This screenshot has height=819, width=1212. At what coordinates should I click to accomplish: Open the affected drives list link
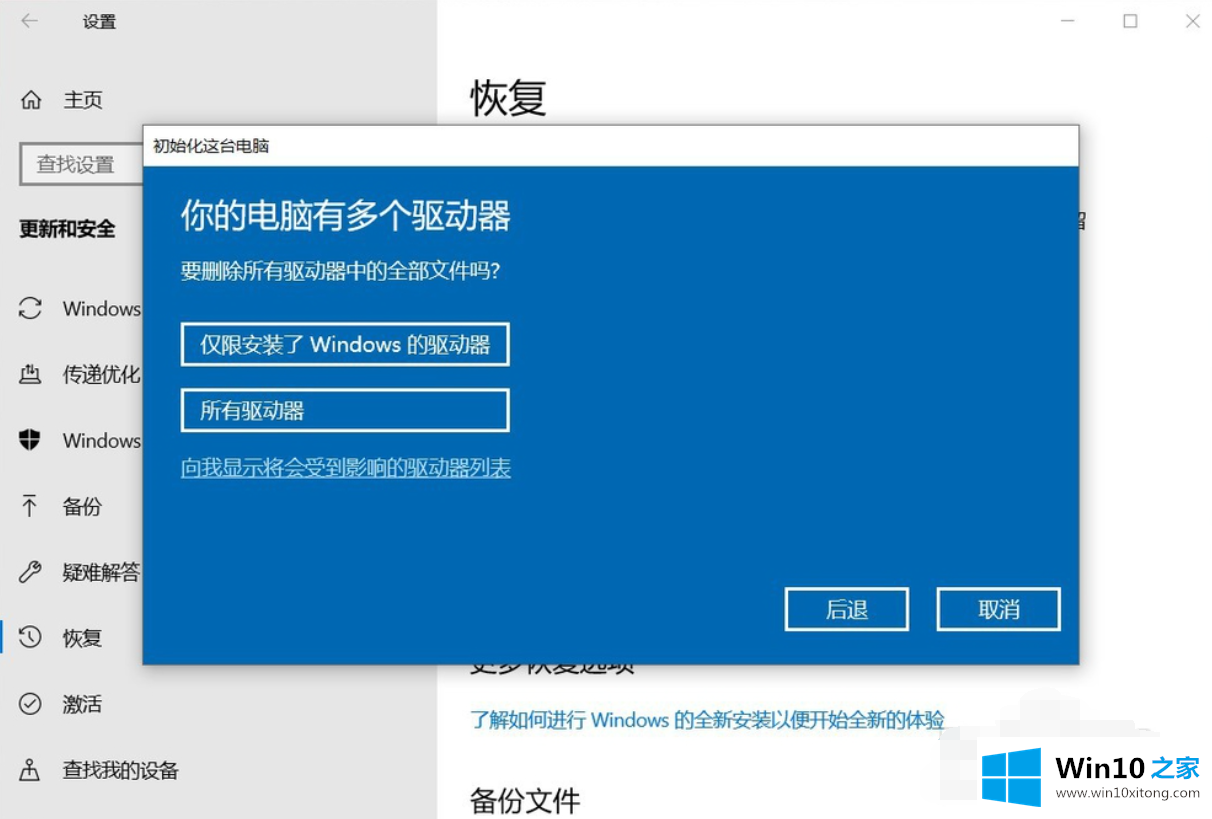(346, 468)
